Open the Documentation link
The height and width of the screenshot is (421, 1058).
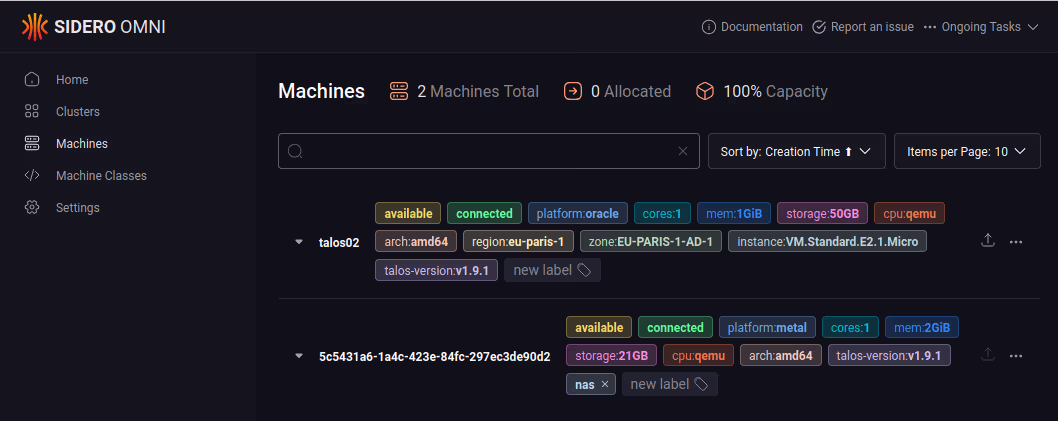[752, 27]
